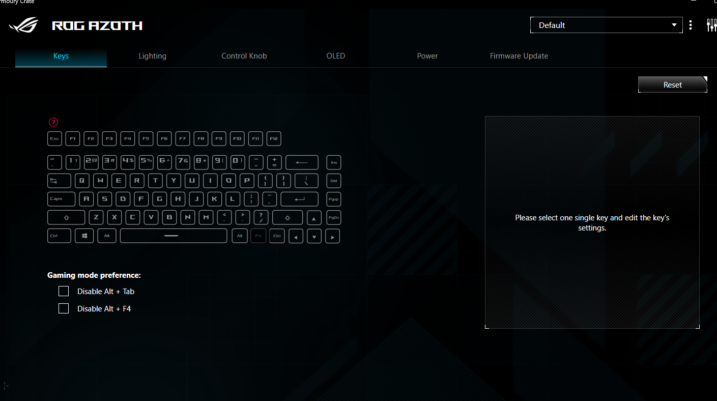Select the Enter key on the keyboard
The image size is (717, 401).
[x=298, y=199]
